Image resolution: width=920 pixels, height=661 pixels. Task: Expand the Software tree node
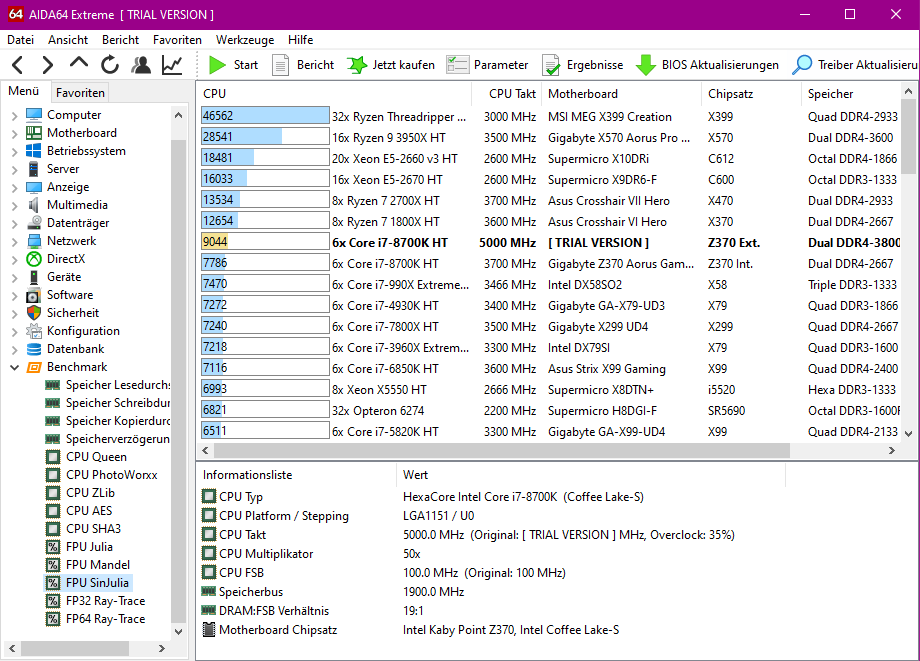[15, 296]
